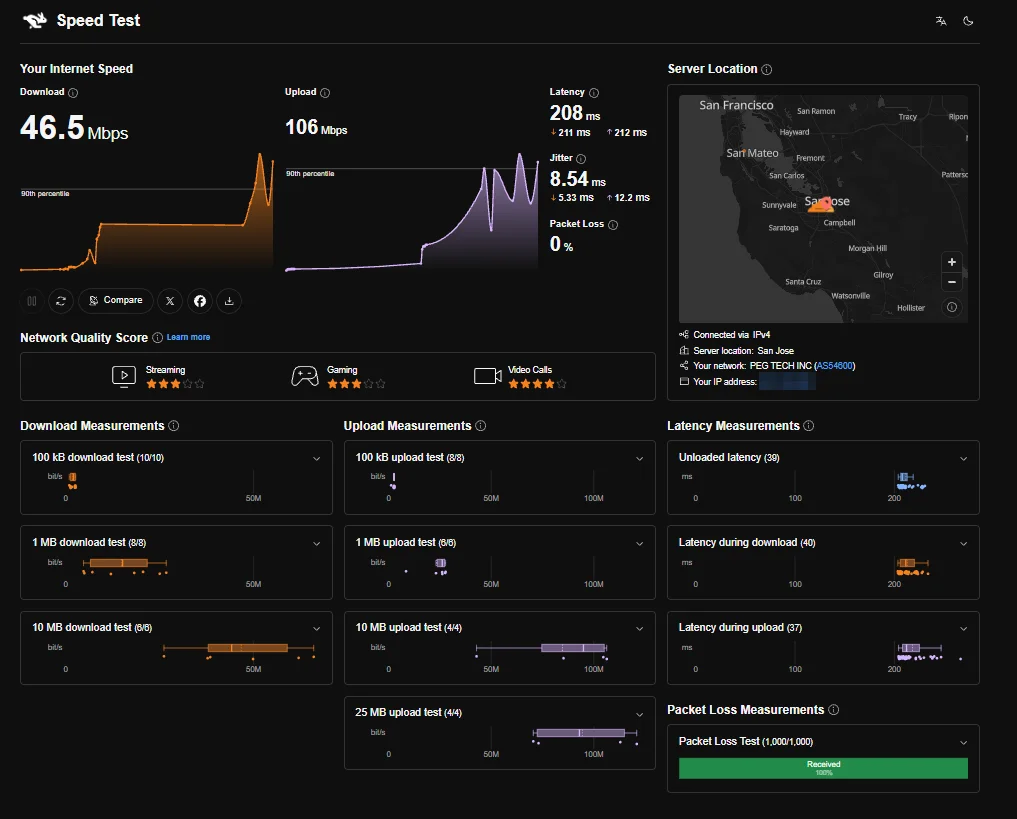This screenshot has width=1017, height=819.
Task: Zoom in on the server map
Action: click(951, 262)
